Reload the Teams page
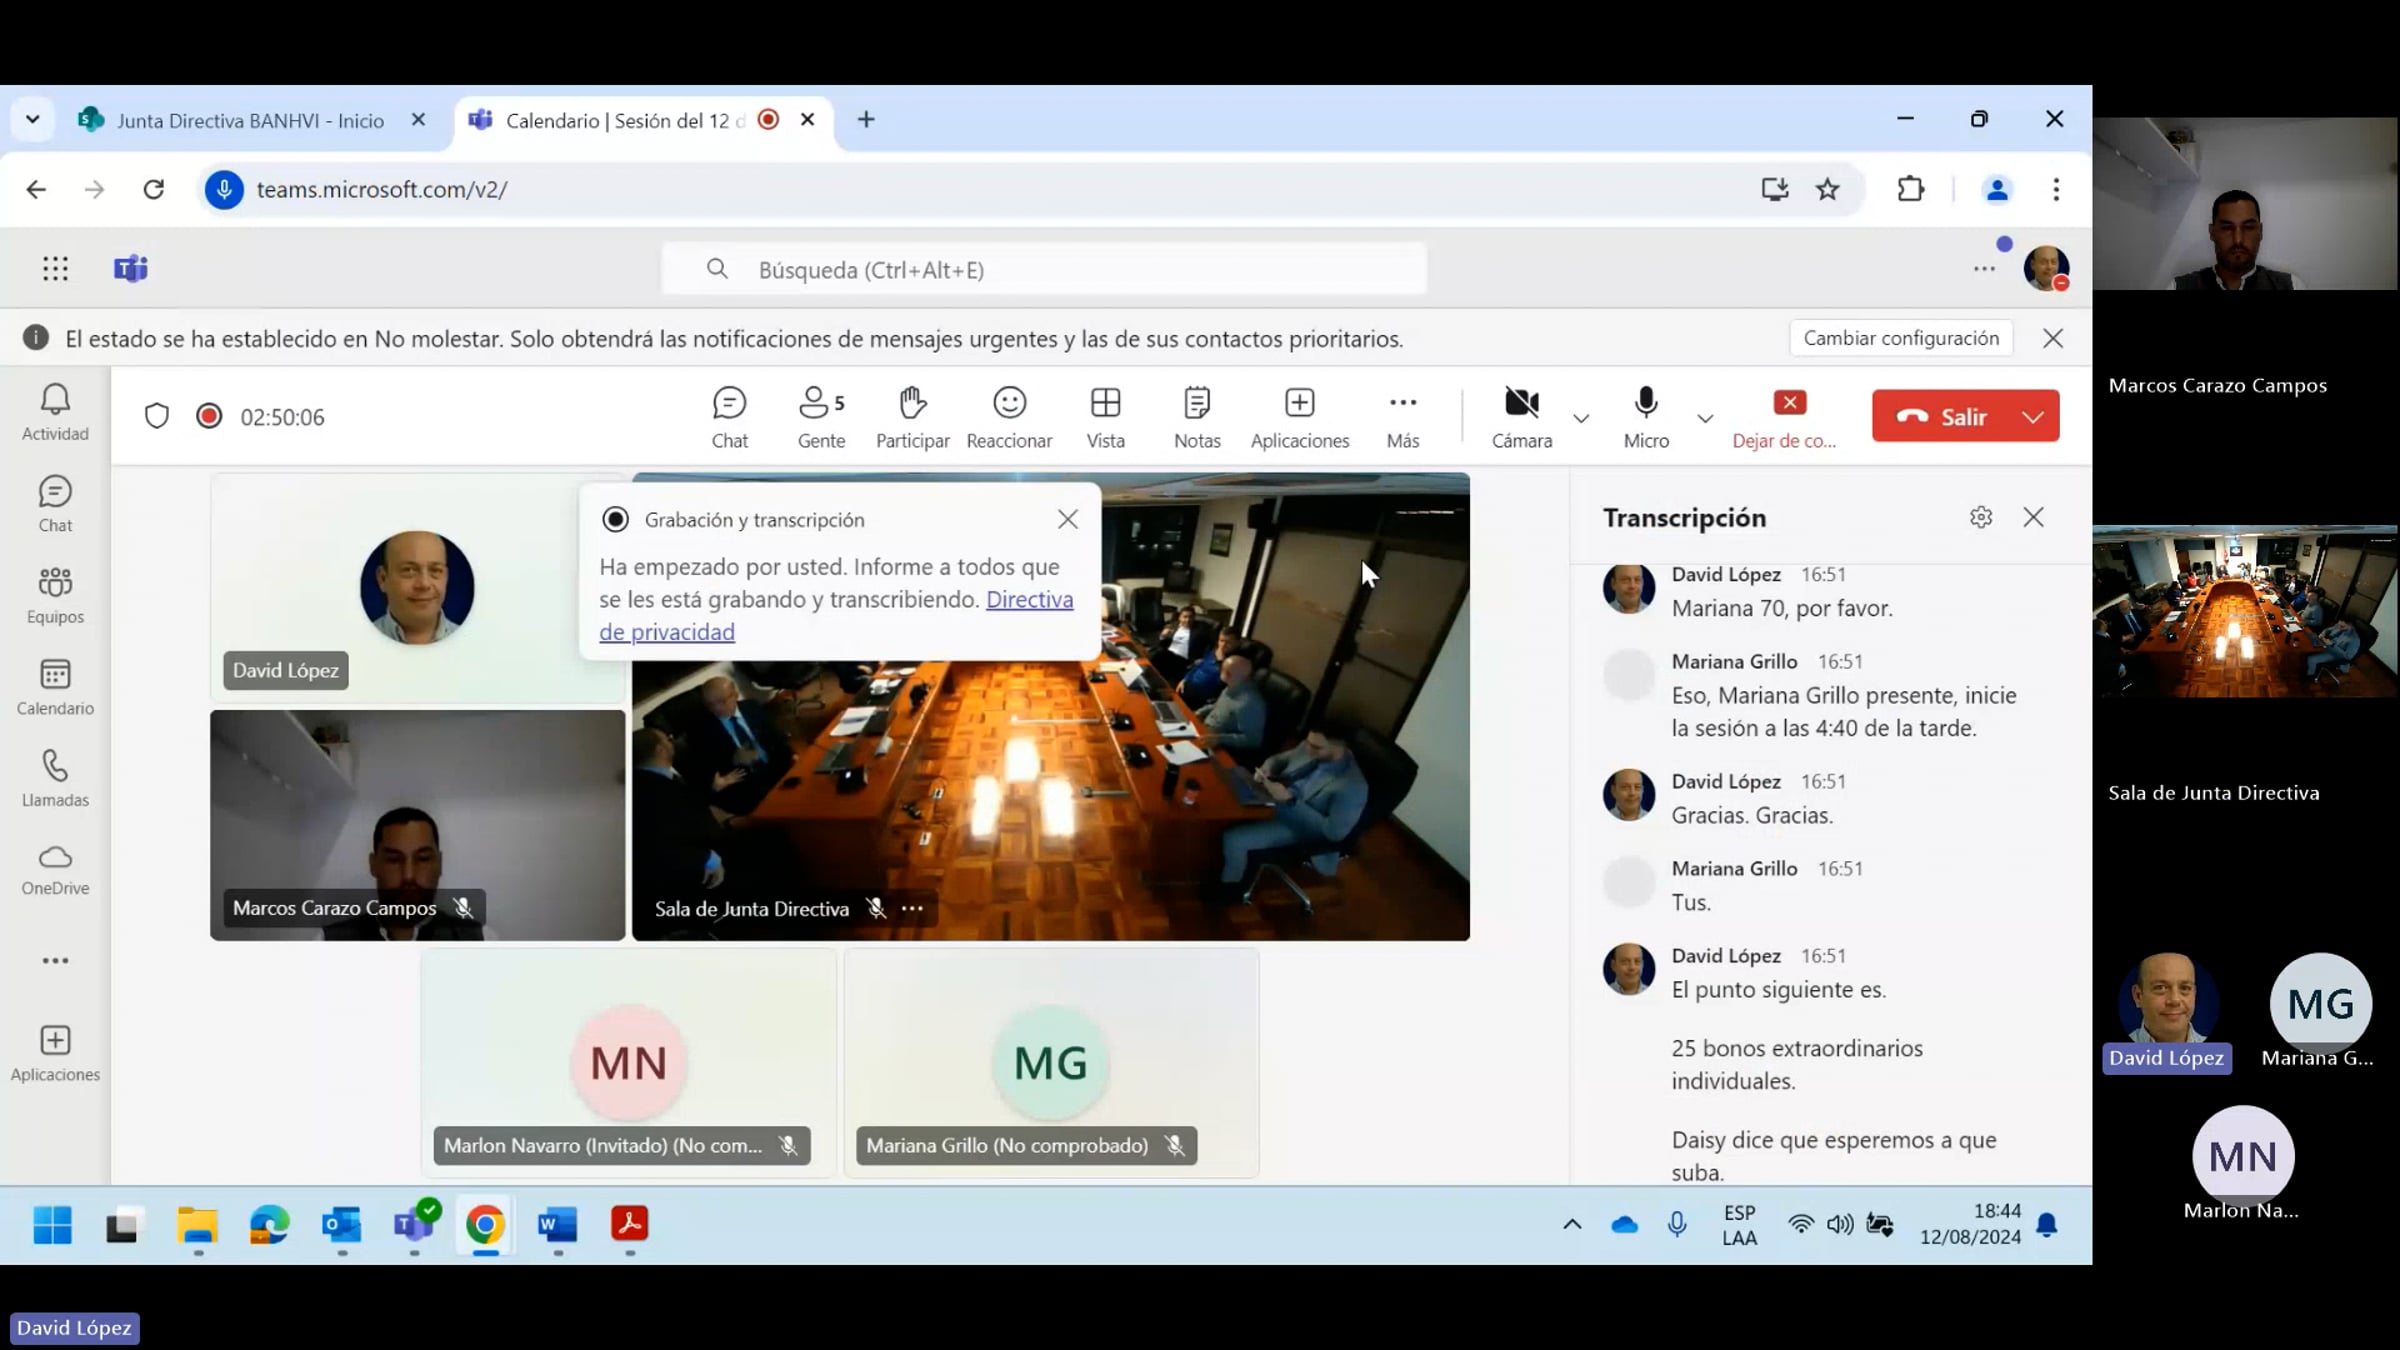The width and height of the screenshot is (2400, 1350). coord(153,189)
